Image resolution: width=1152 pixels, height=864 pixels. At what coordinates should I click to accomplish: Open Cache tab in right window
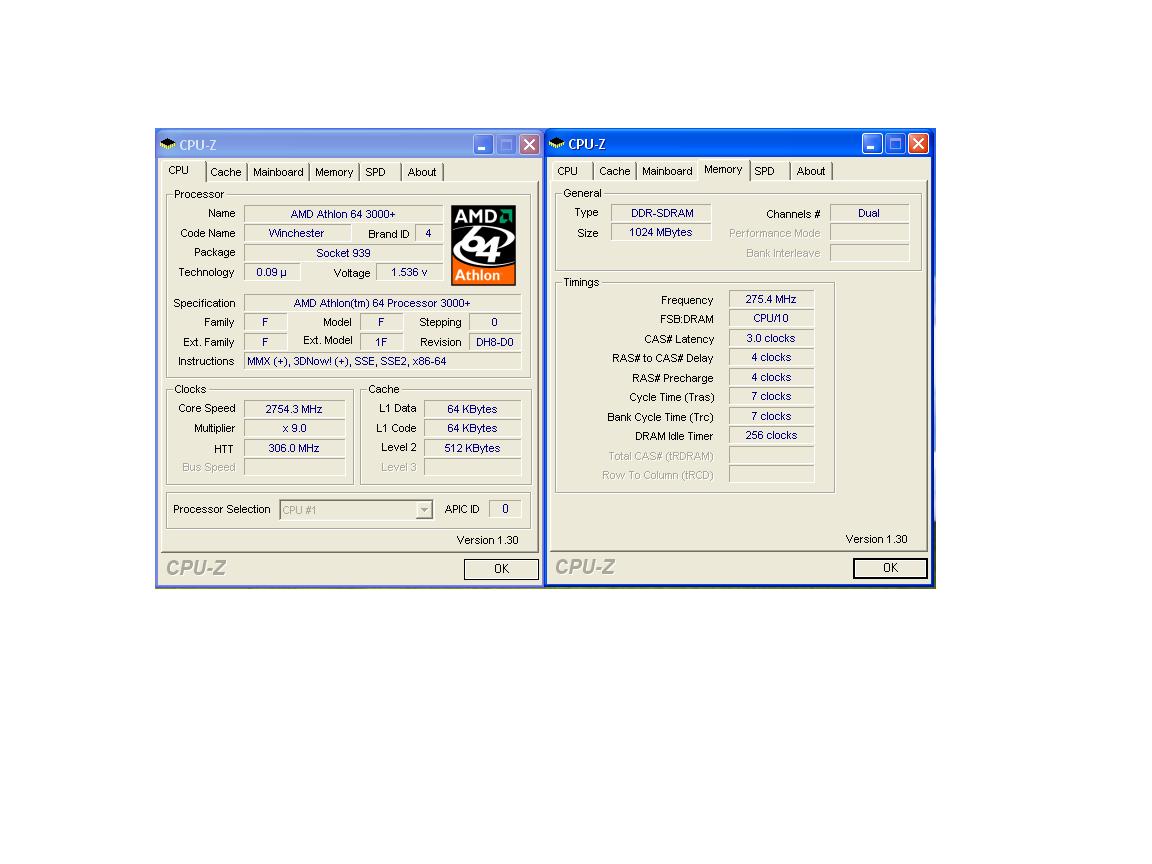tap(615, 171)
